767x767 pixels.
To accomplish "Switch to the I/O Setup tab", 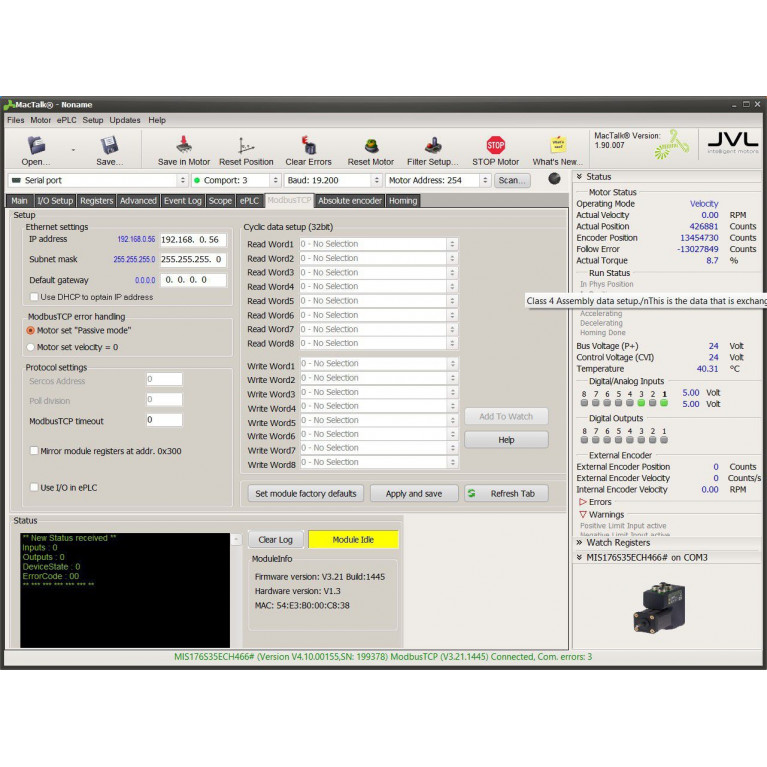I will click(55, 201).
